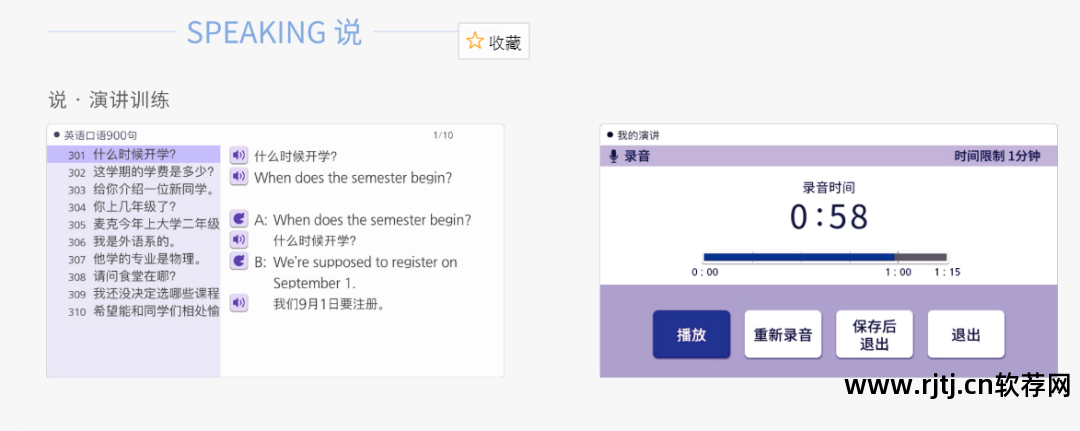Click 保存后退出 save and exit button

[874, 335]
